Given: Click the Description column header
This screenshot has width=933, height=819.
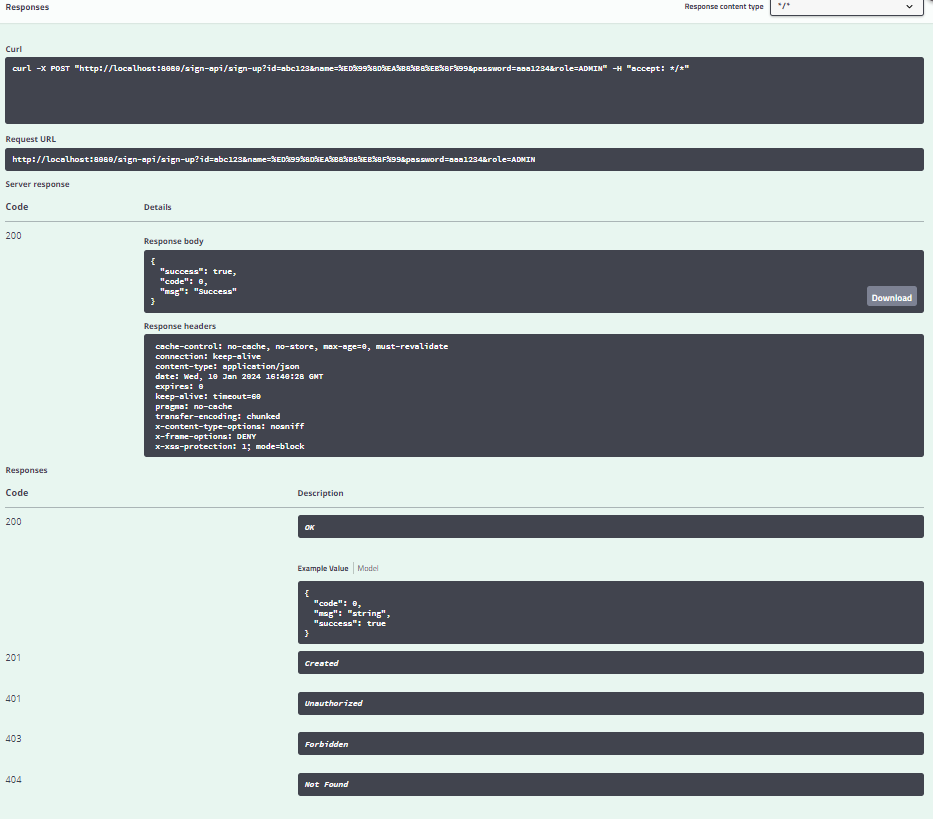Looking at the screenshot, I should tap(320, 493).
